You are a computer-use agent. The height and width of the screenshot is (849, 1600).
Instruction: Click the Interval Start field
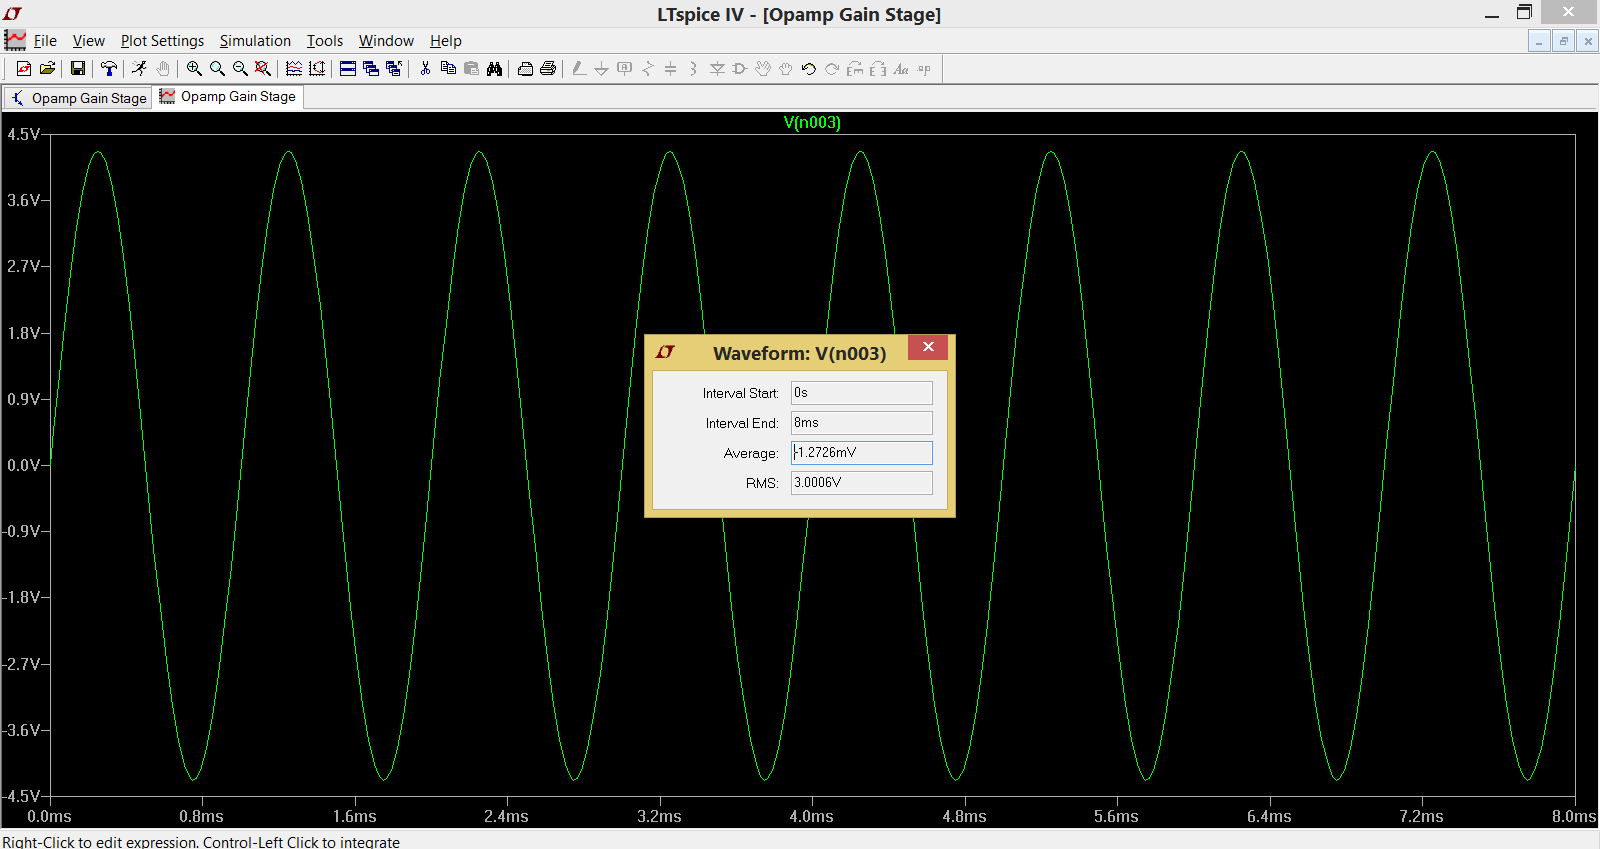pyautogui.click(x=861, y=393)
